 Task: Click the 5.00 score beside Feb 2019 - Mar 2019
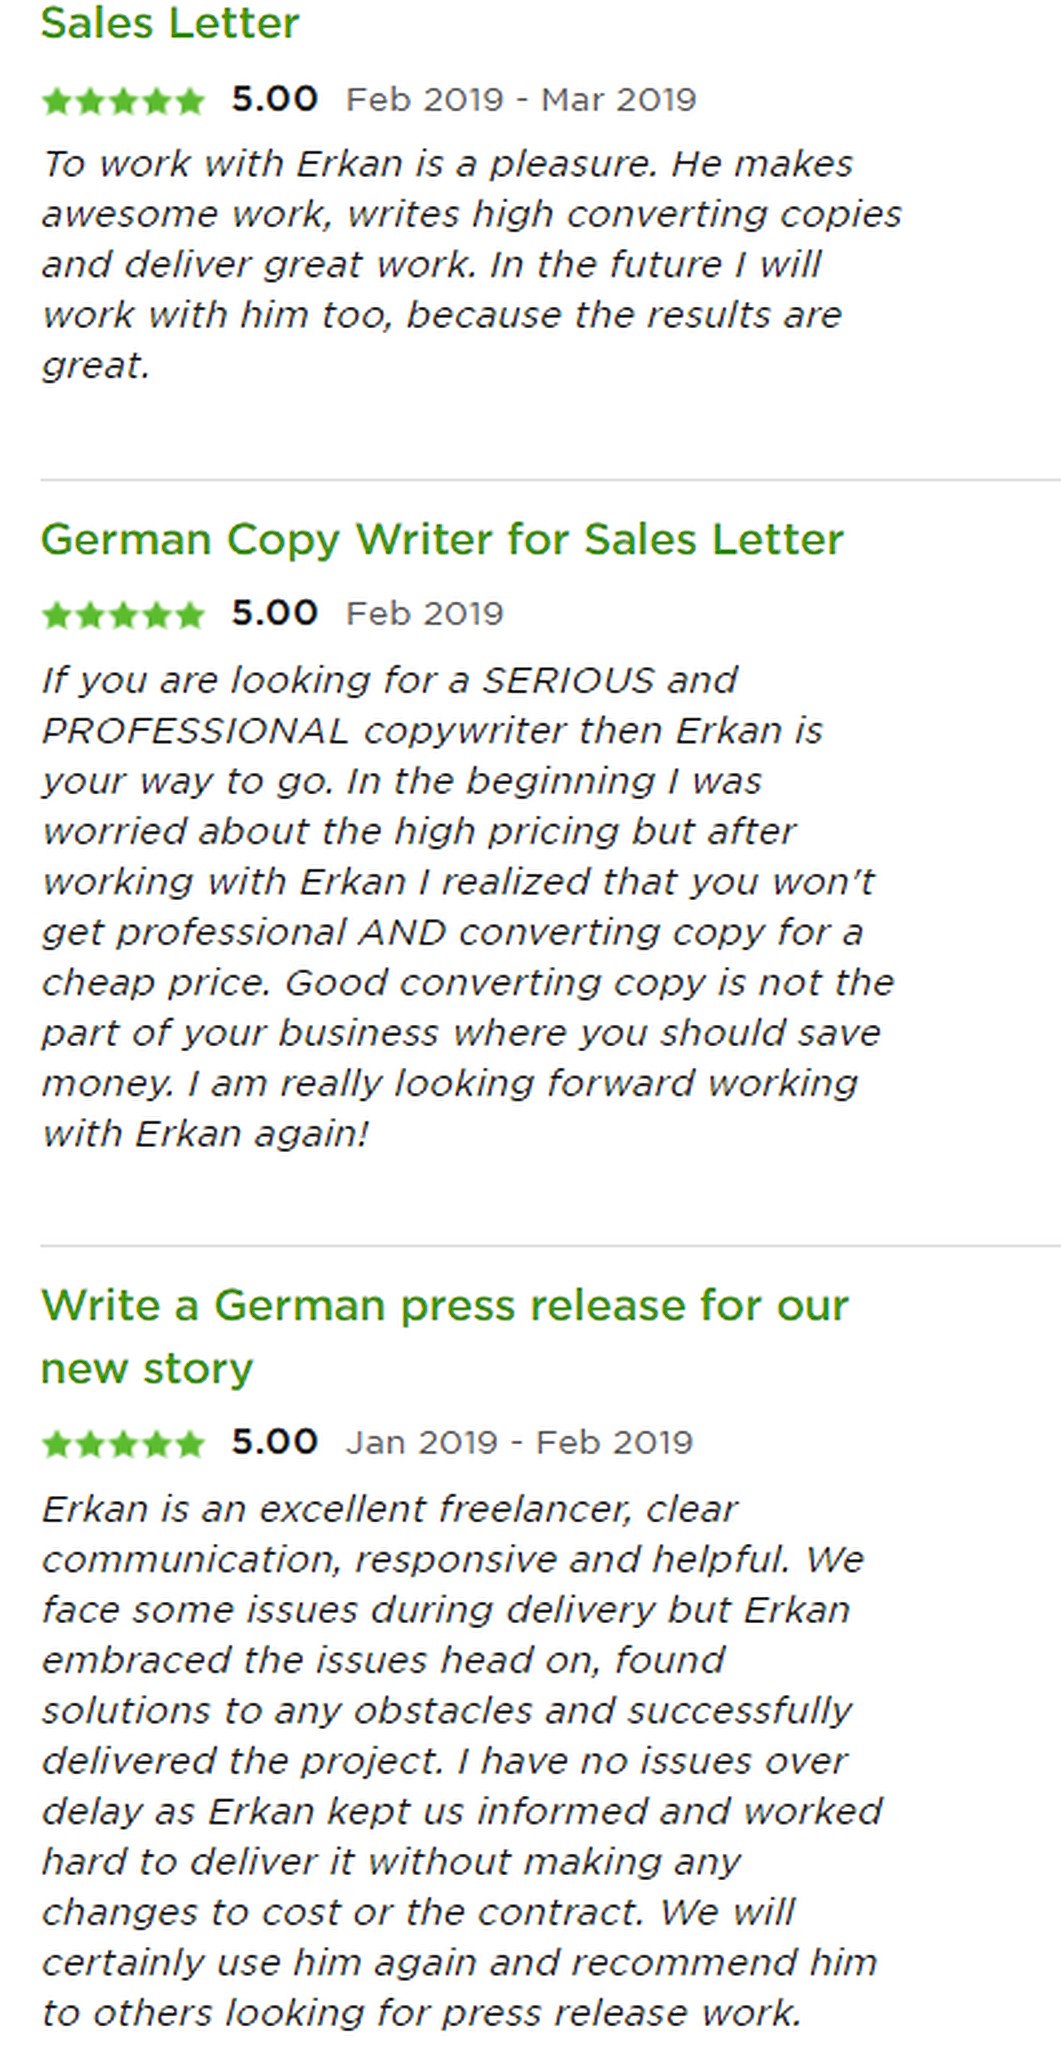click(274, 99)
